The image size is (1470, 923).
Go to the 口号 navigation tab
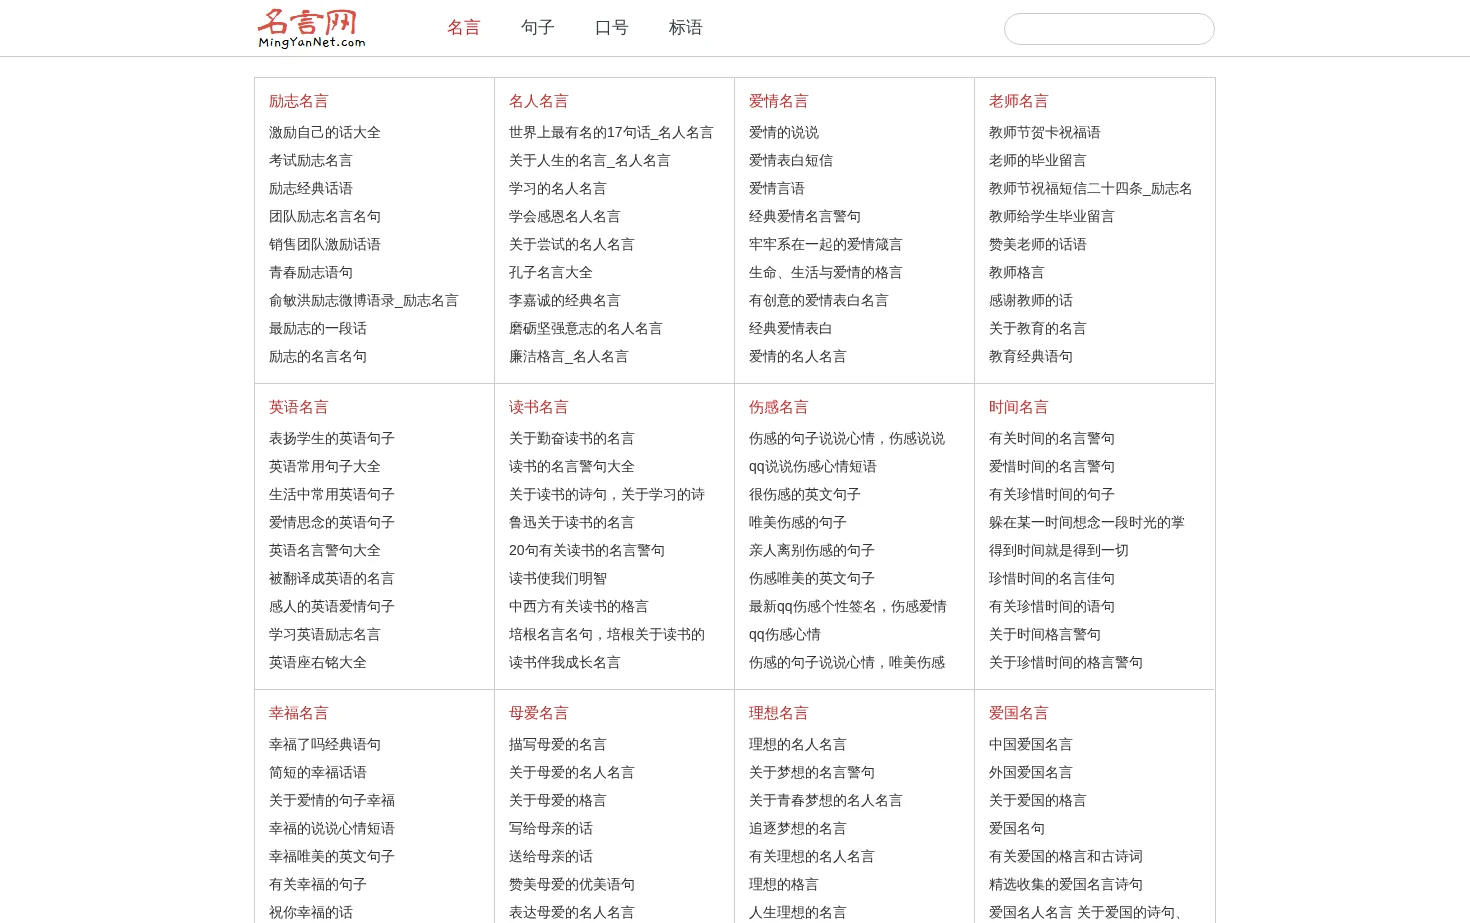(611, 28)
